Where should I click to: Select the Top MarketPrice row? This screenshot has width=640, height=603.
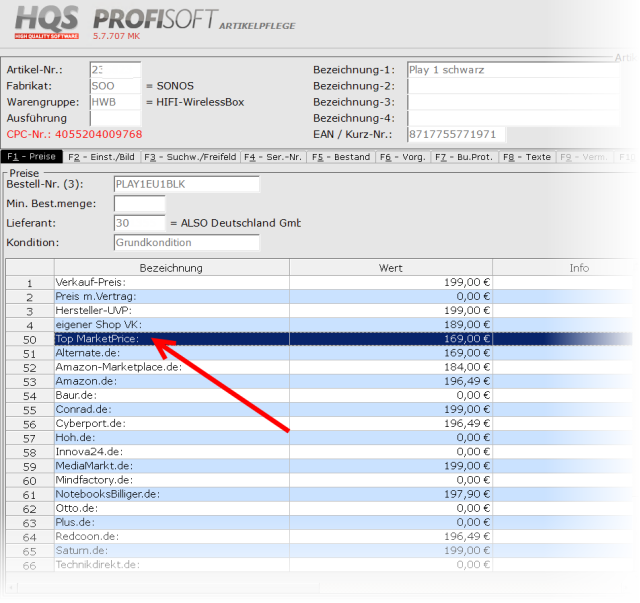[x=319, y=339]
